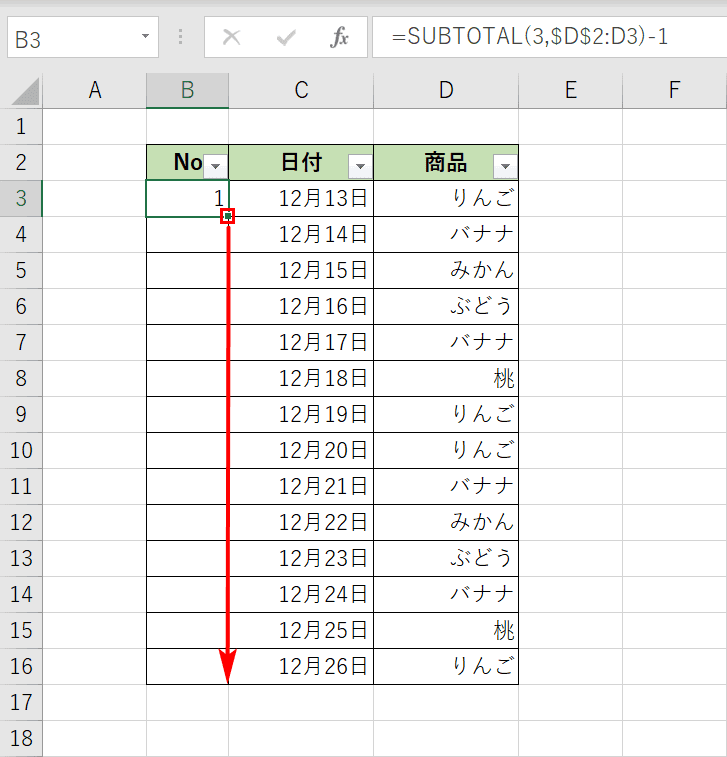Click the 12月13日 date cell

coord(301,198)
